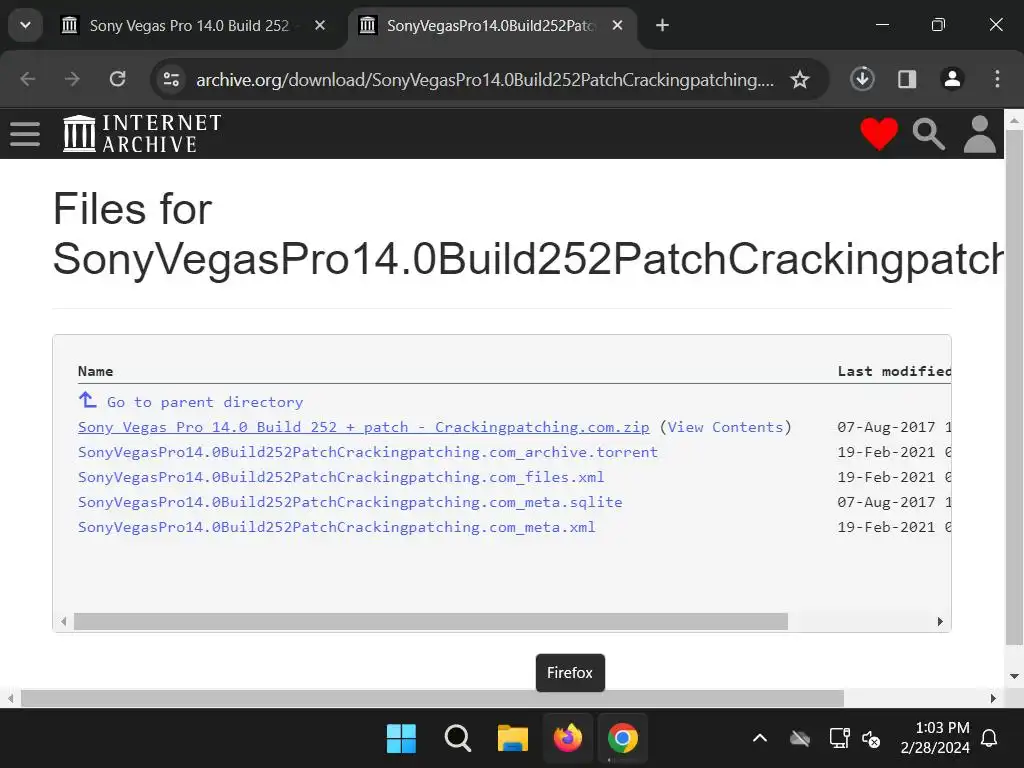Go forward to the next page

pos(72,79)
